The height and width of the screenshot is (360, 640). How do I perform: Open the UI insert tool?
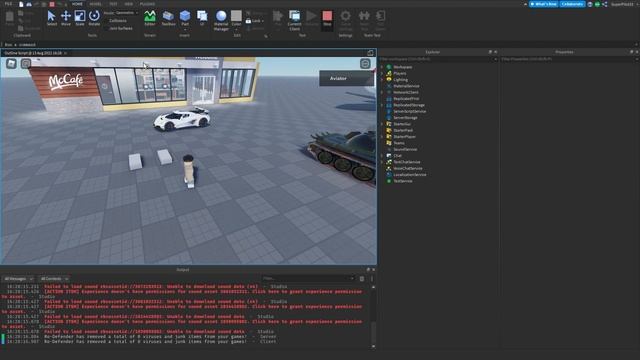coord(202,18)
